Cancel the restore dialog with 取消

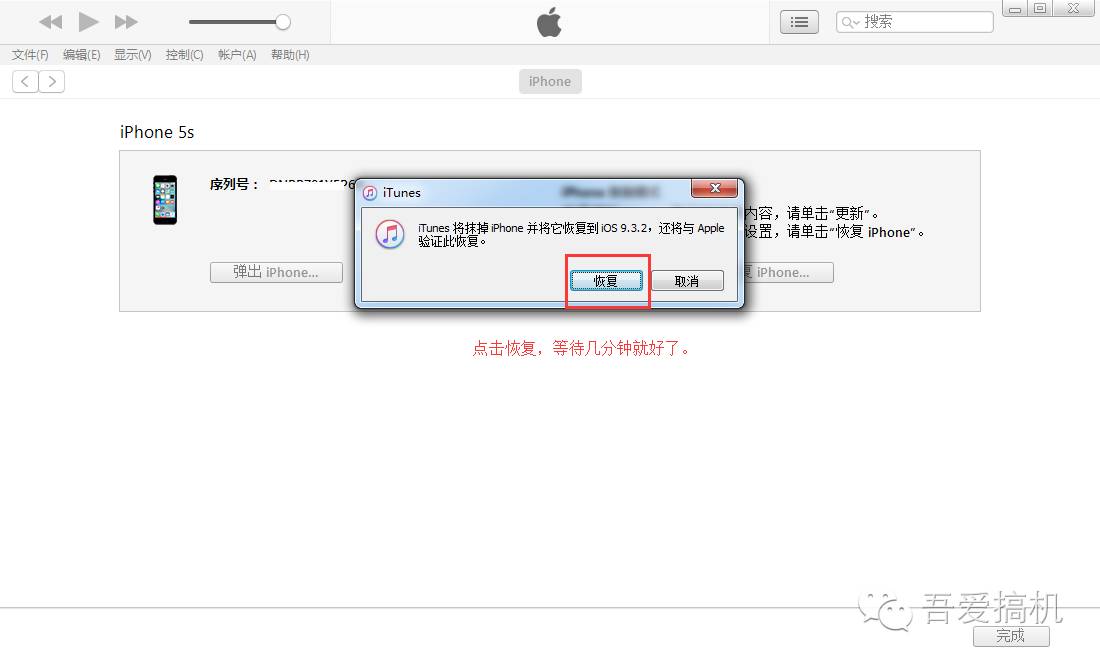tap(688, 280)
